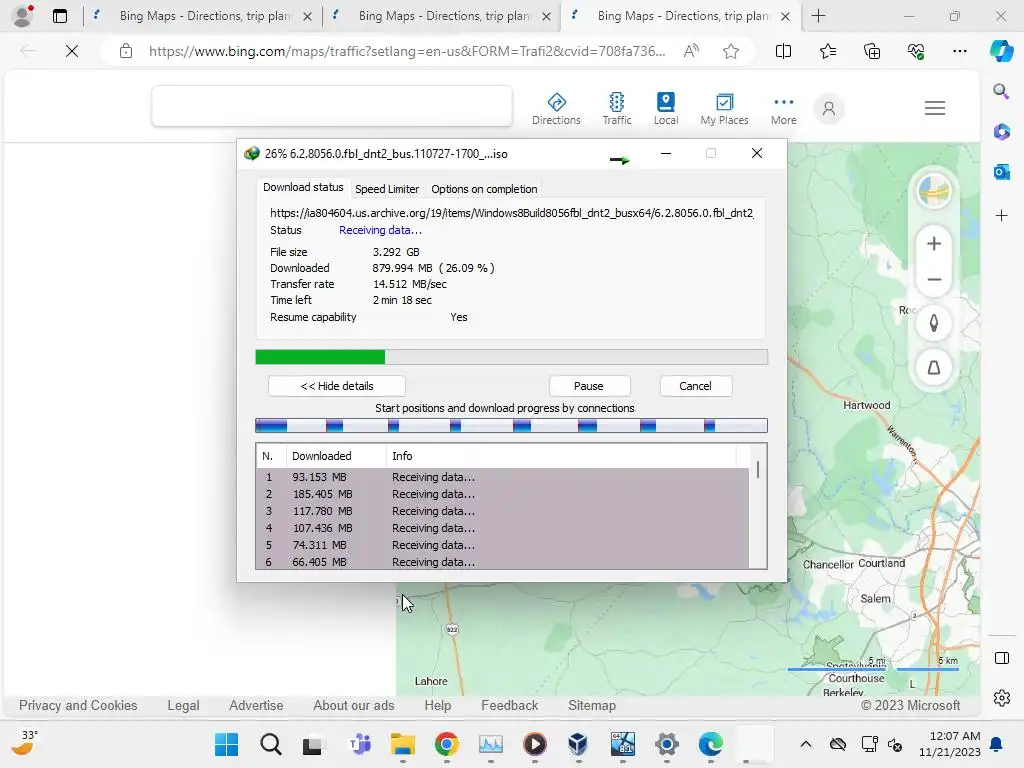Open Edge collections

click(872, 51)
